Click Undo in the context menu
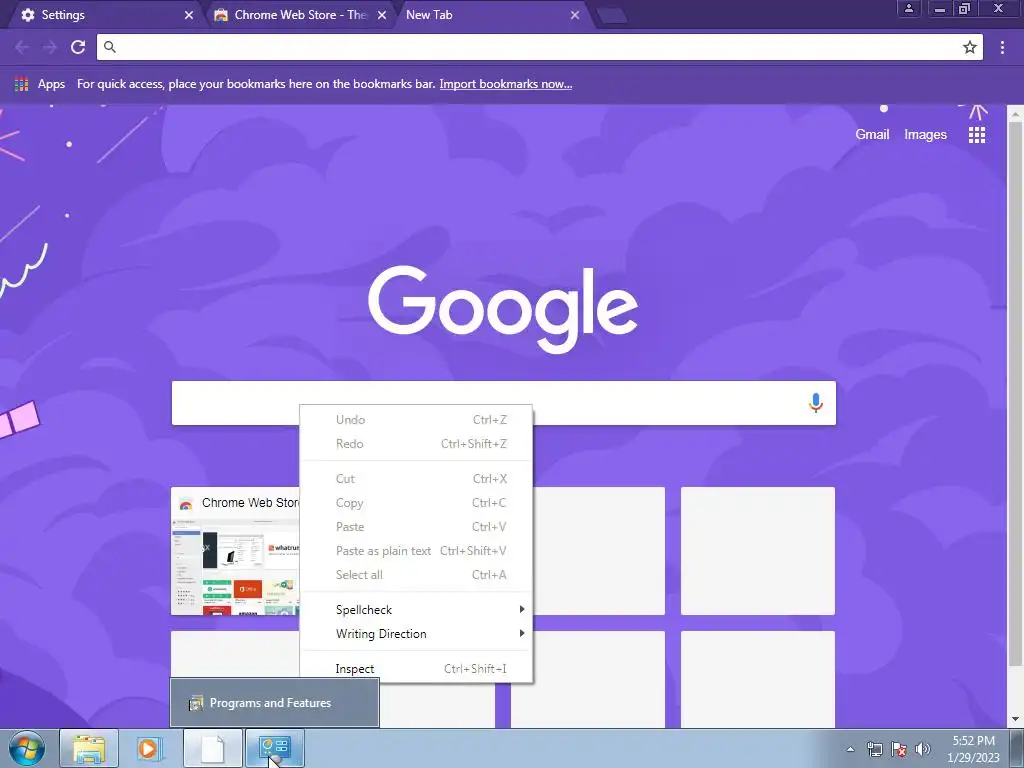 [416, 420]
